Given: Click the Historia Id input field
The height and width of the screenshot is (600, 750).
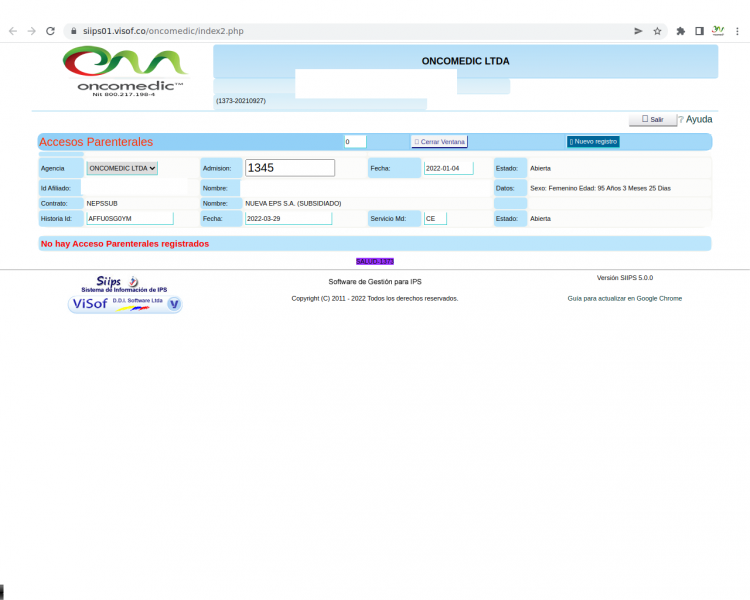Looking at the screenshot, I should click(x=129, y=218).
